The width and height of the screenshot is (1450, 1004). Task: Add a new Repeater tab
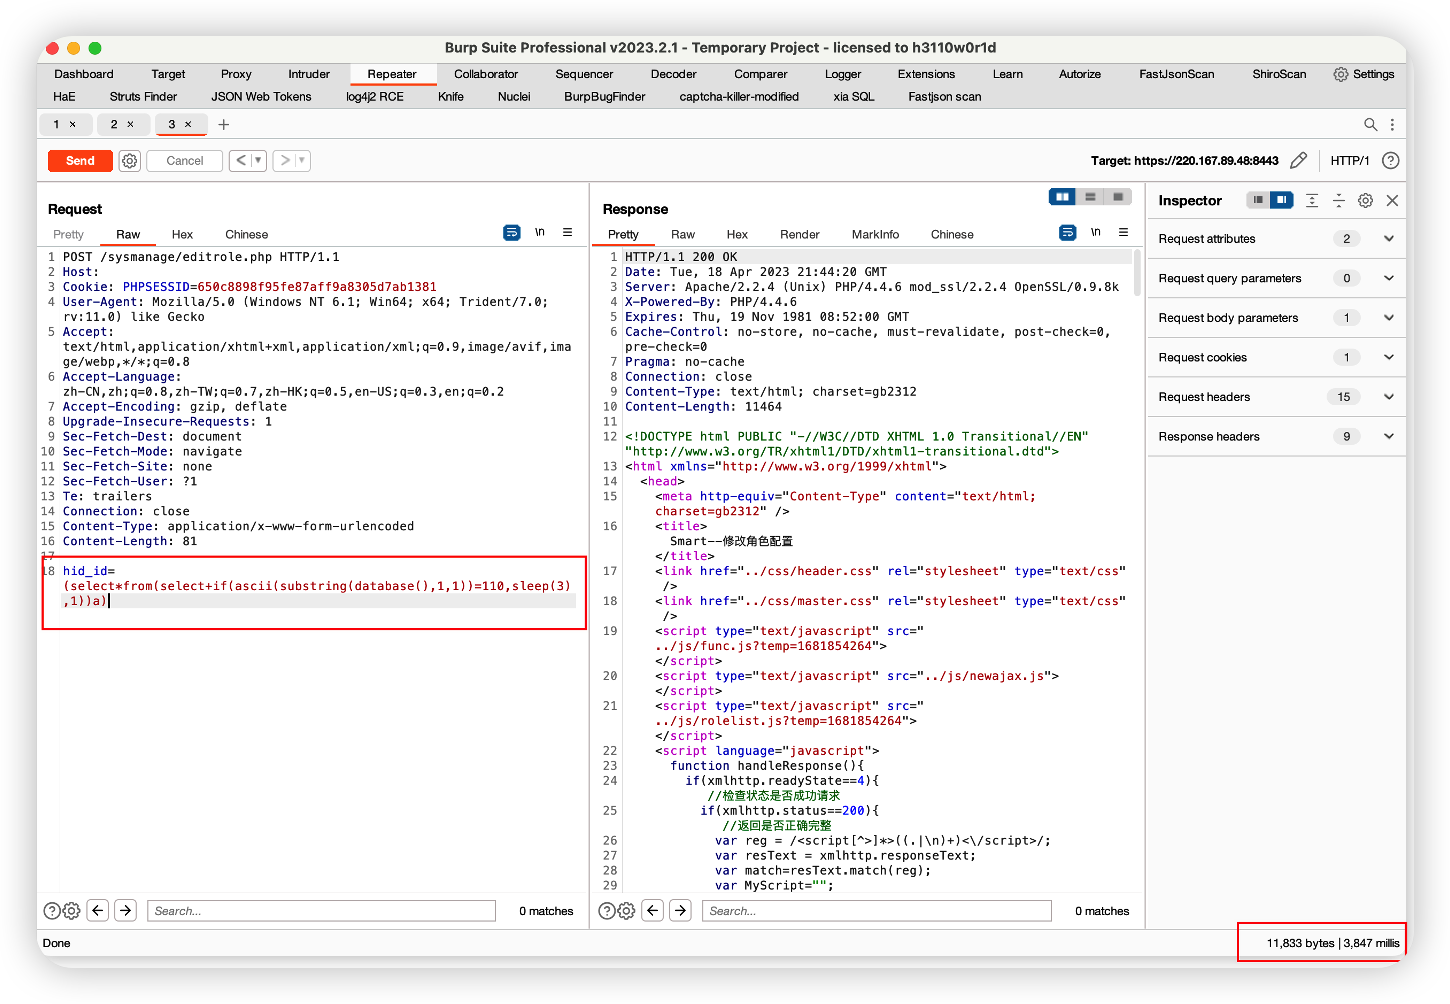point(224,124)
